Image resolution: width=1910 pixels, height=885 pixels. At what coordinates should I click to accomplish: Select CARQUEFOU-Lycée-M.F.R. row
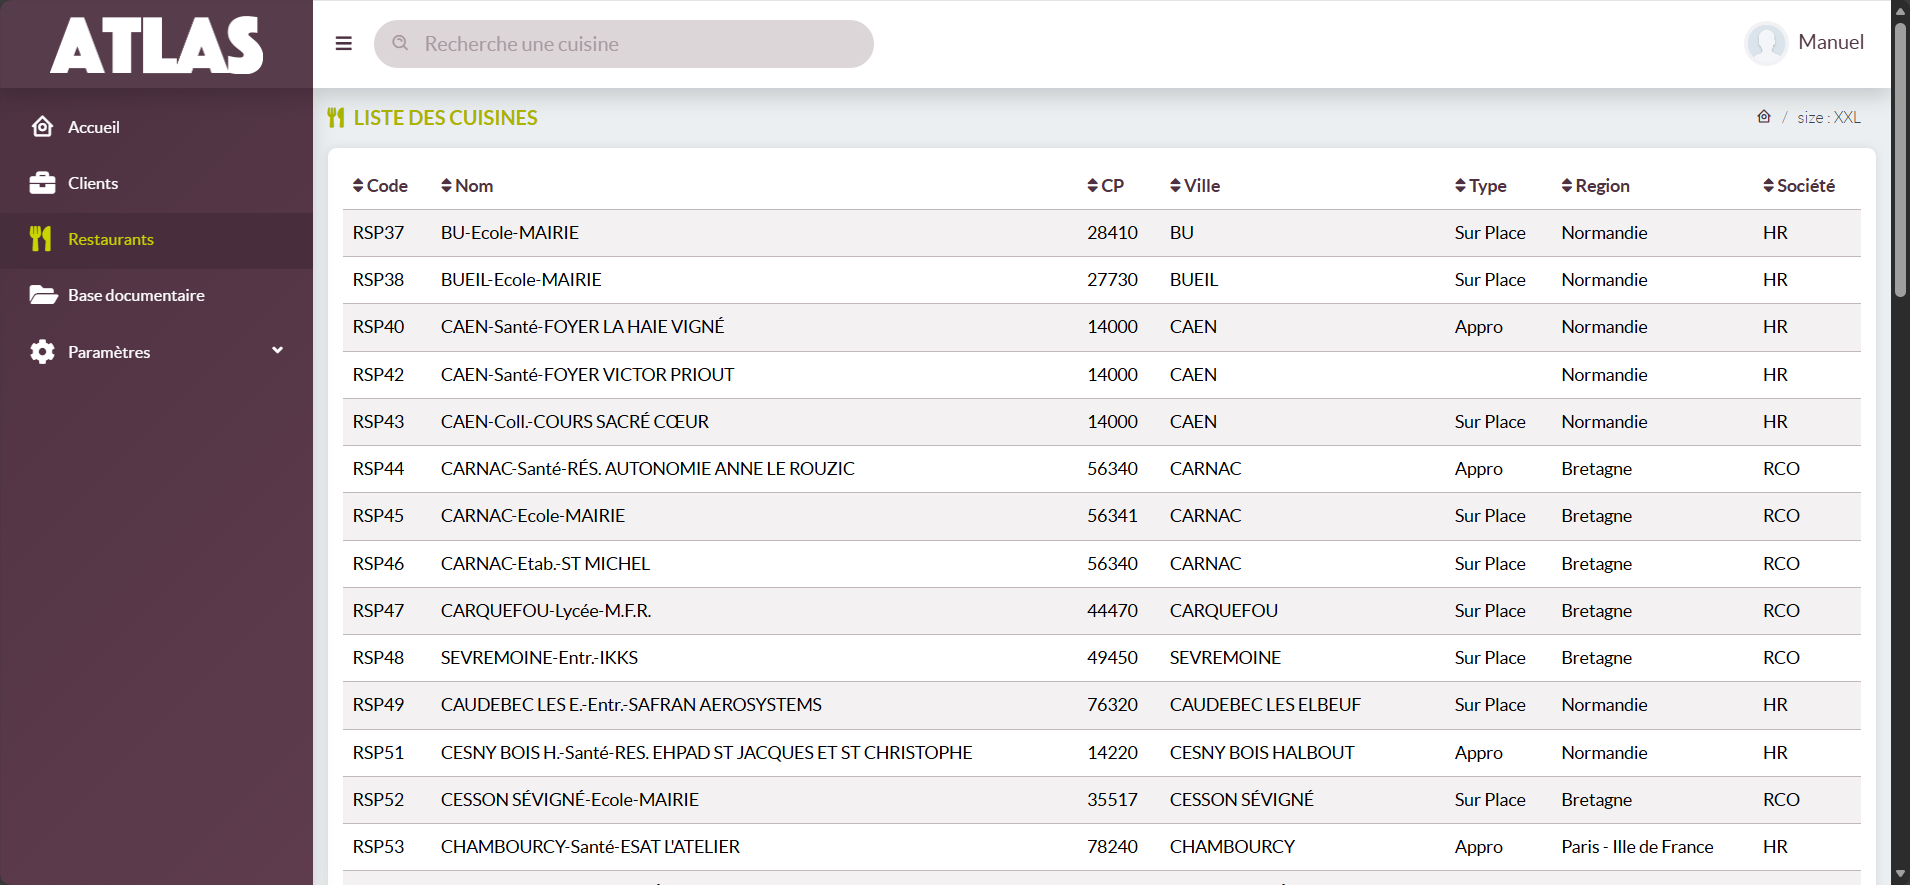546,611
